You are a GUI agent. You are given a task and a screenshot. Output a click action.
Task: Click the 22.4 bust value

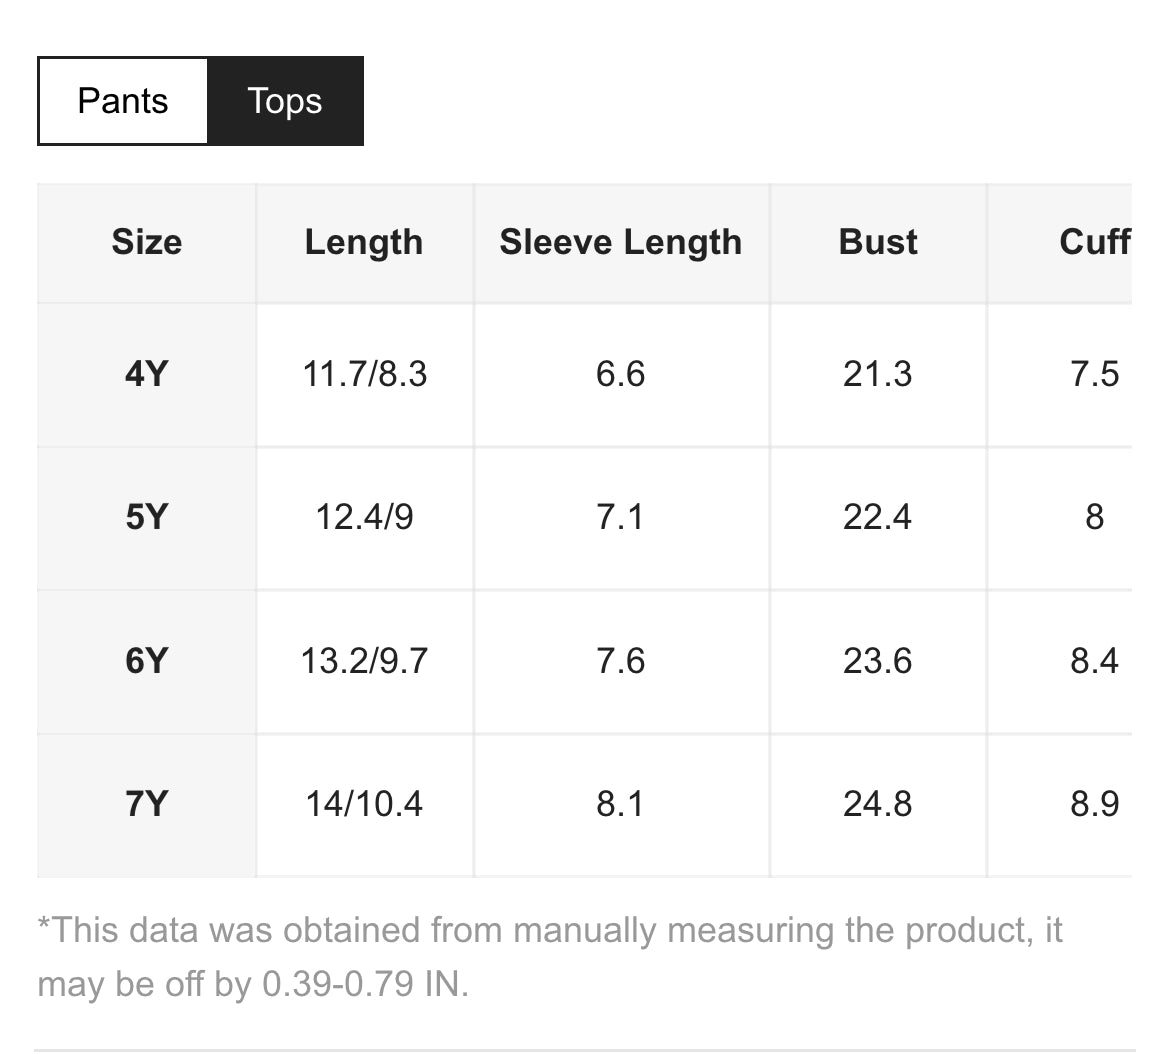(878, 517)
